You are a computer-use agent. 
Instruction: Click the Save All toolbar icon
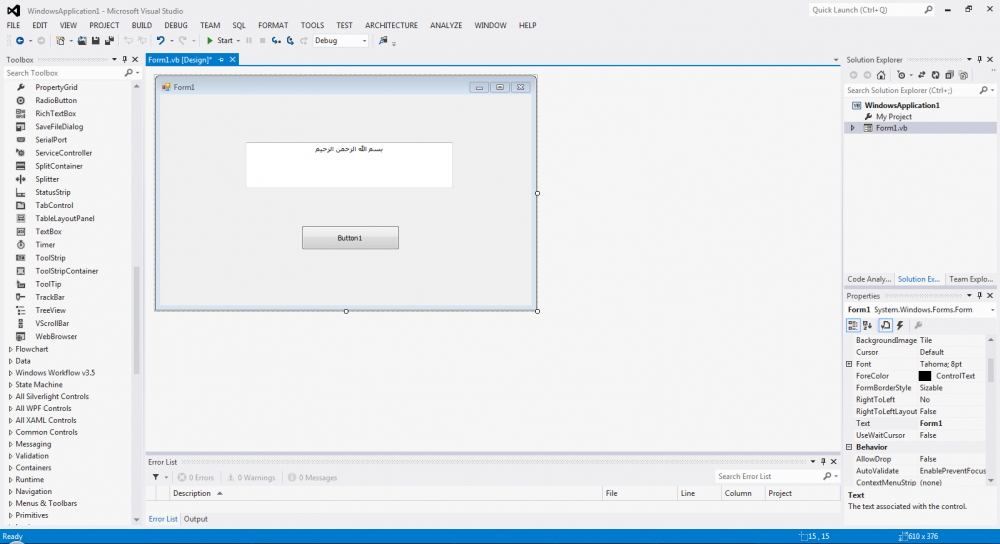click(109, 41)
